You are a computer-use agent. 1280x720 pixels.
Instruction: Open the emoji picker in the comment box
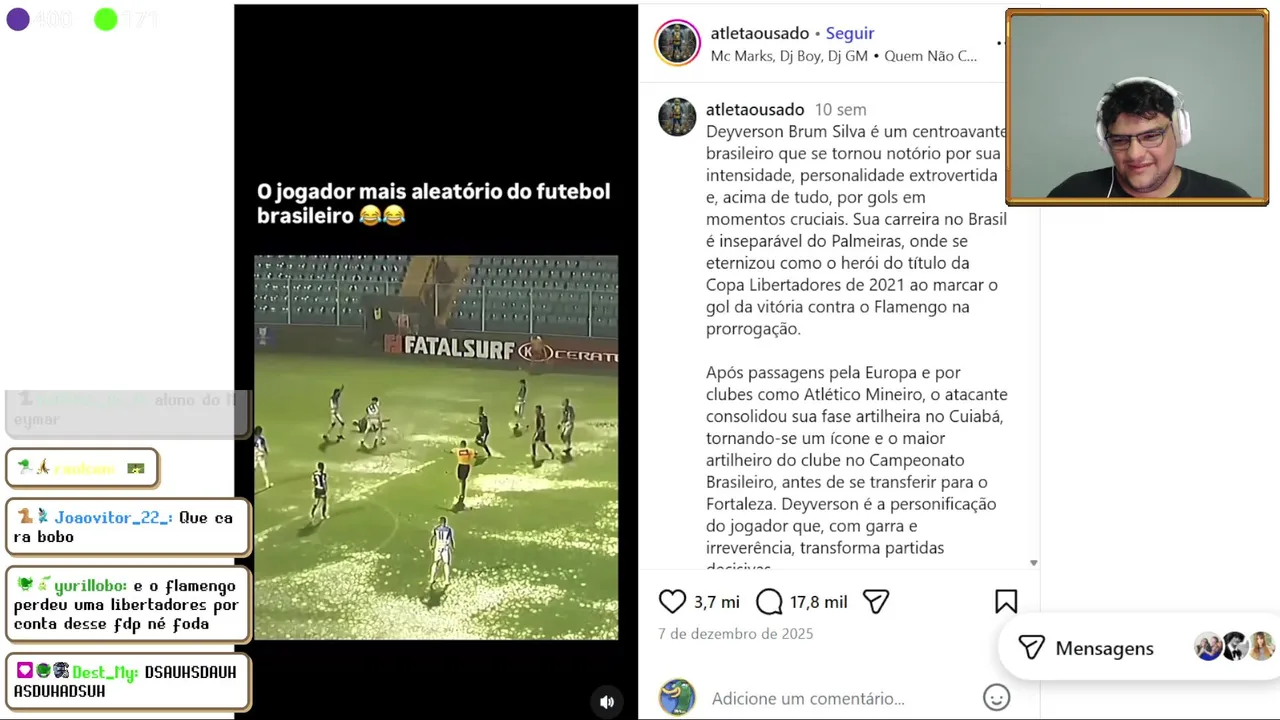[x=996, y=697]
